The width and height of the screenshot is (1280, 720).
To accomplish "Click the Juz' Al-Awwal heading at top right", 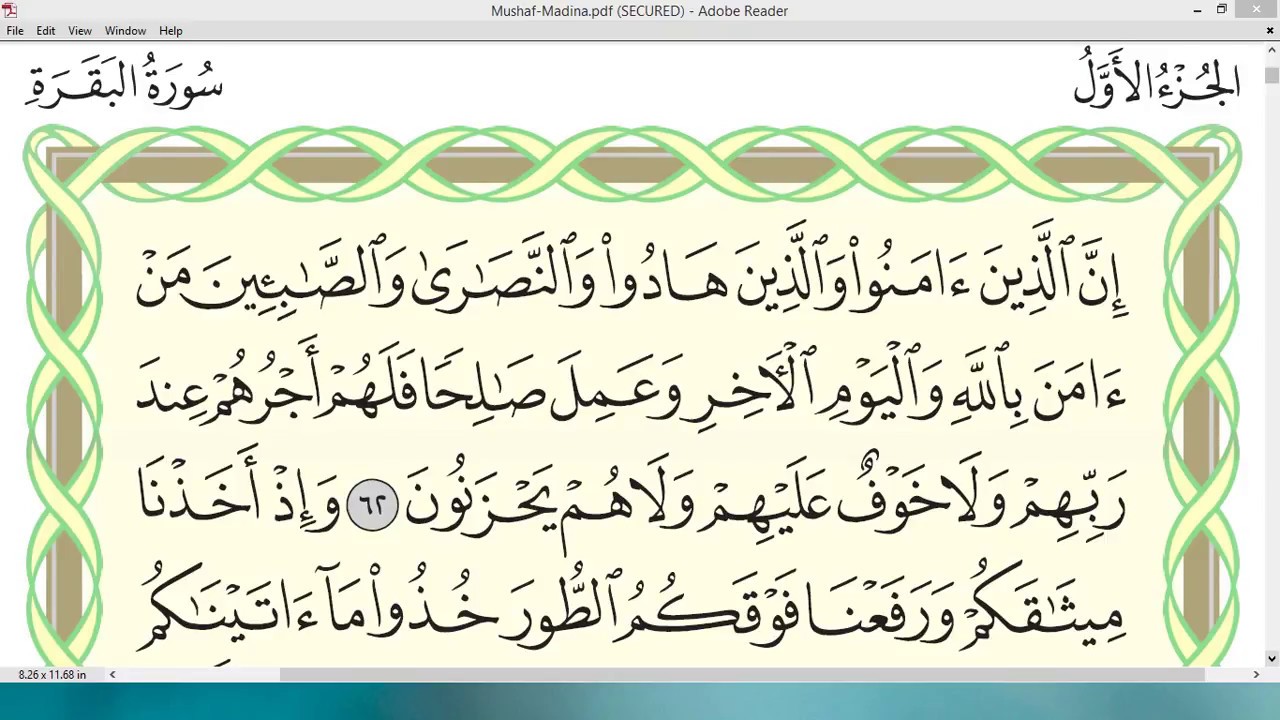I will point(1157,78).
